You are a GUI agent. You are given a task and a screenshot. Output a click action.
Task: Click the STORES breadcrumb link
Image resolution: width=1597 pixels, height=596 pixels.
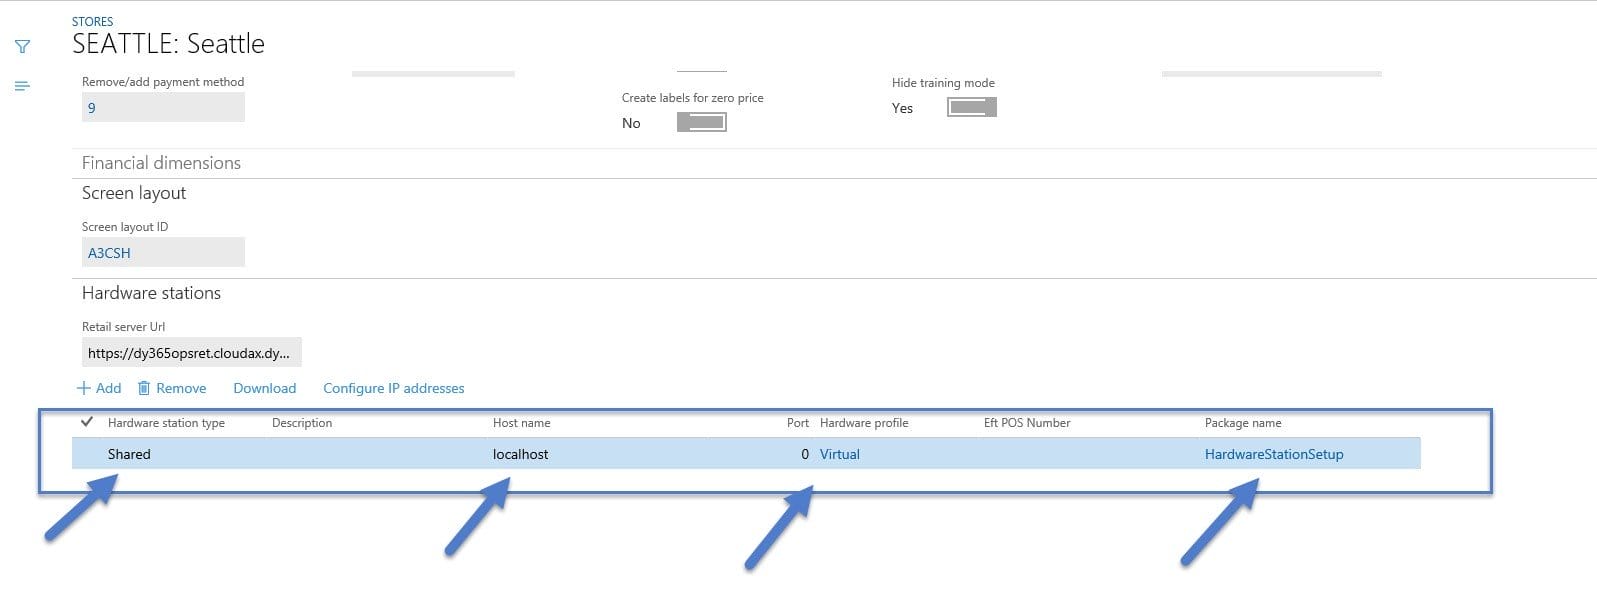point(92,21)
